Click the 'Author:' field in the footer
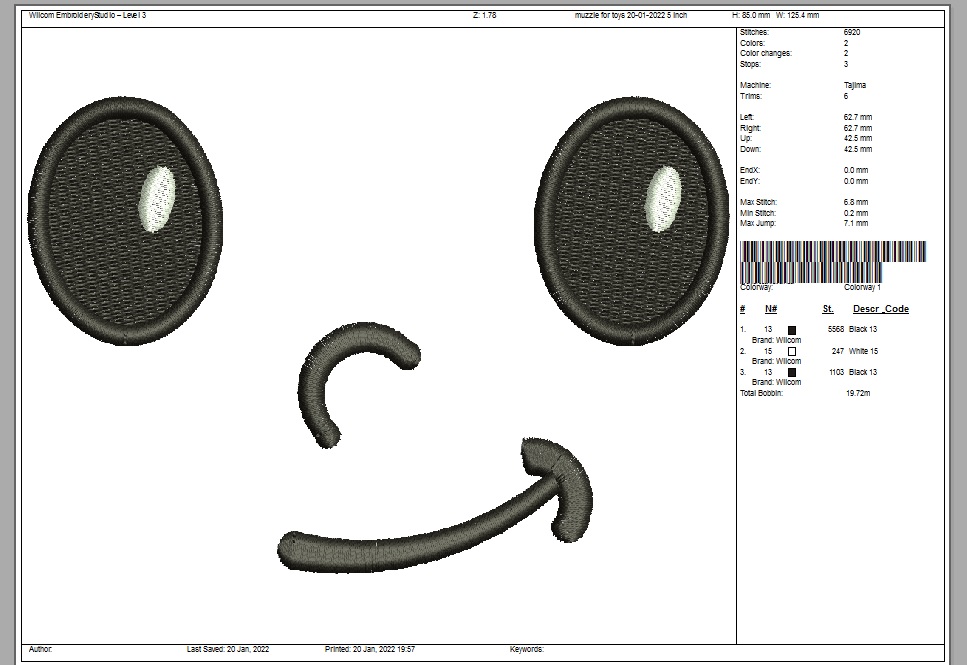The width and height of the screenshot is (967, 665). pyautogui.click(x=41, y=650)
